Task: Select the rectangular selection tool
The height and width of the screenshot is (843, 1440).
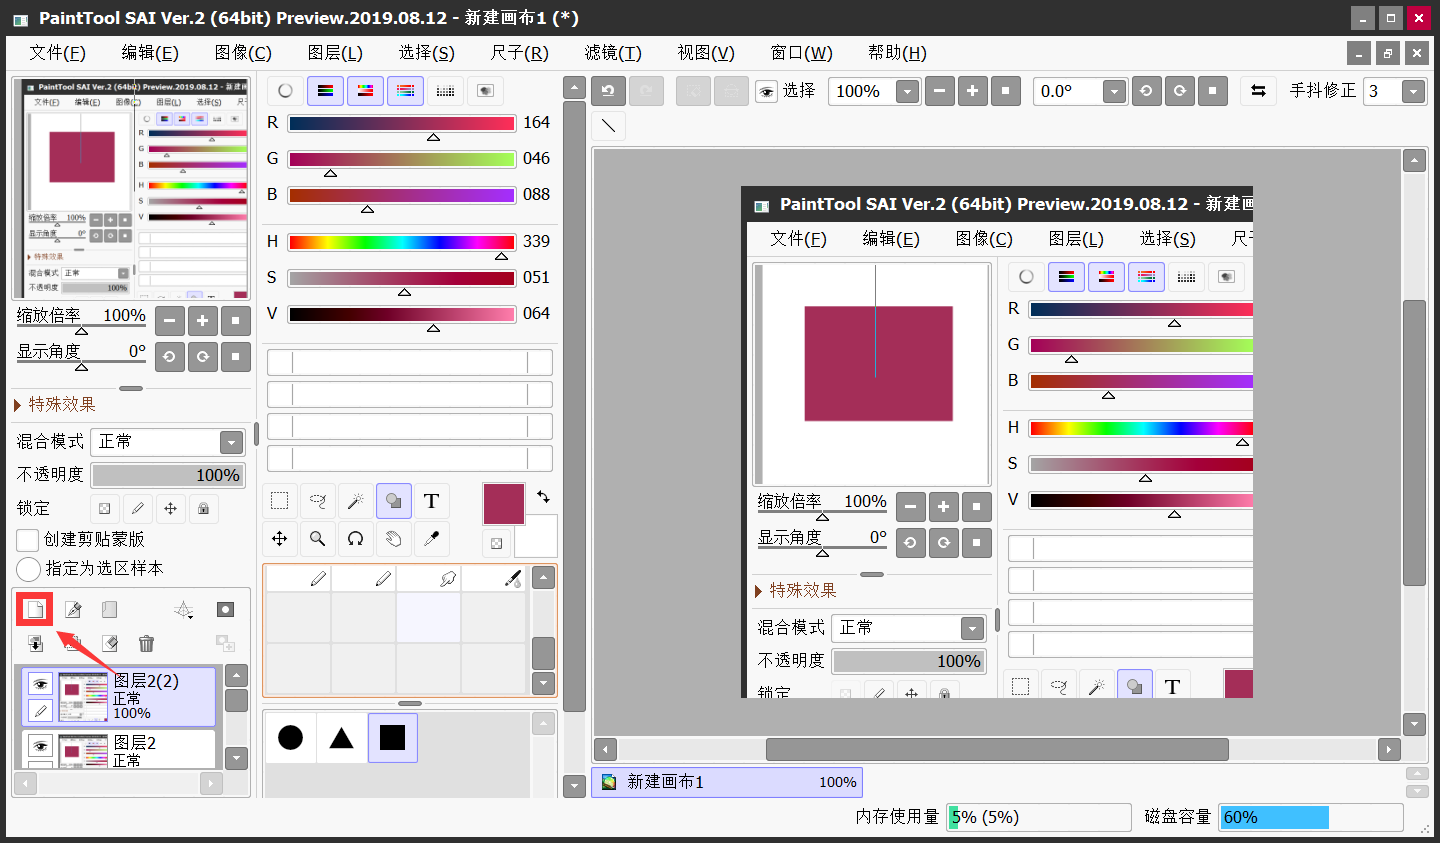Action: click(x=280, y=501)
